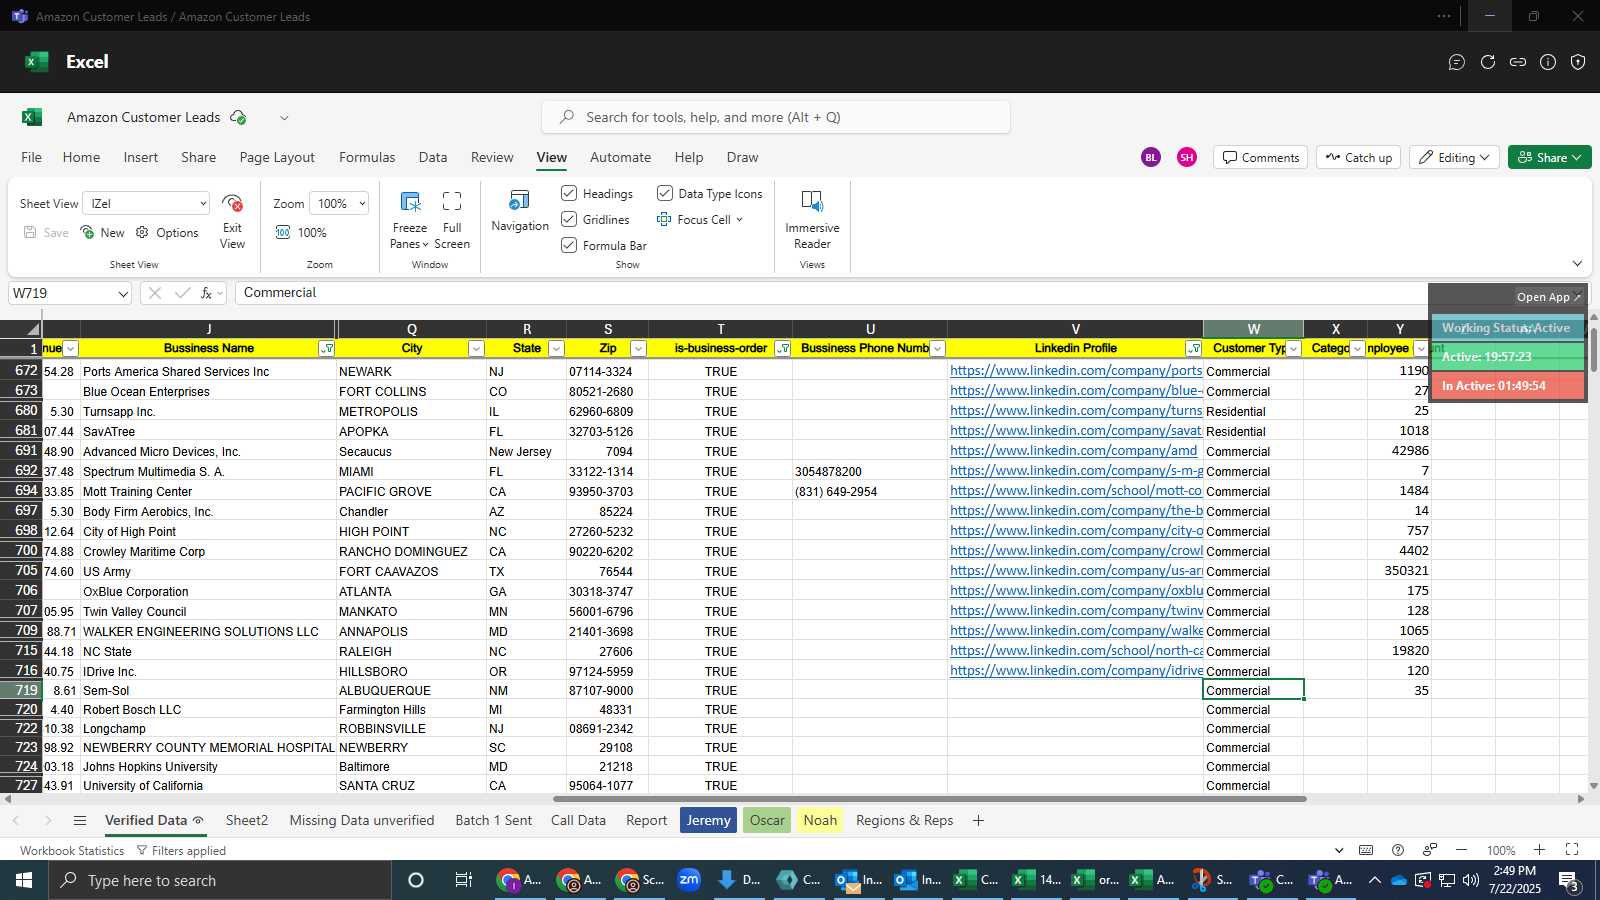This screenshot has width=1600, height=900.
Task: Open Editing mode dropdown
Action: pos(1454,157)
